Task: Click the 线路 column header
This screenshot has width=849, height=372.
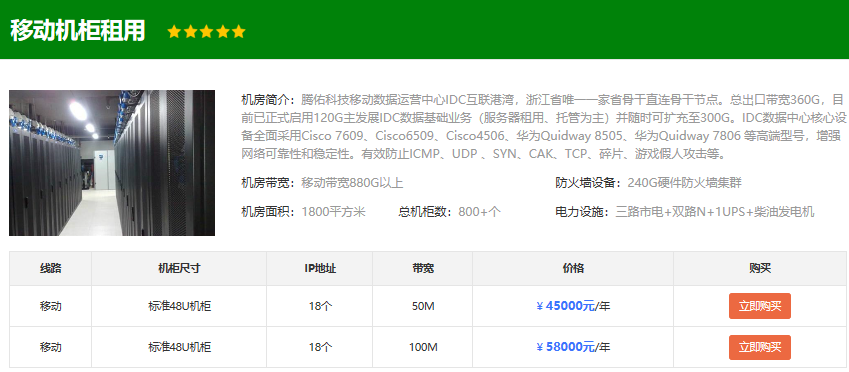Action: pyautogui.click(x=50, y=269)
